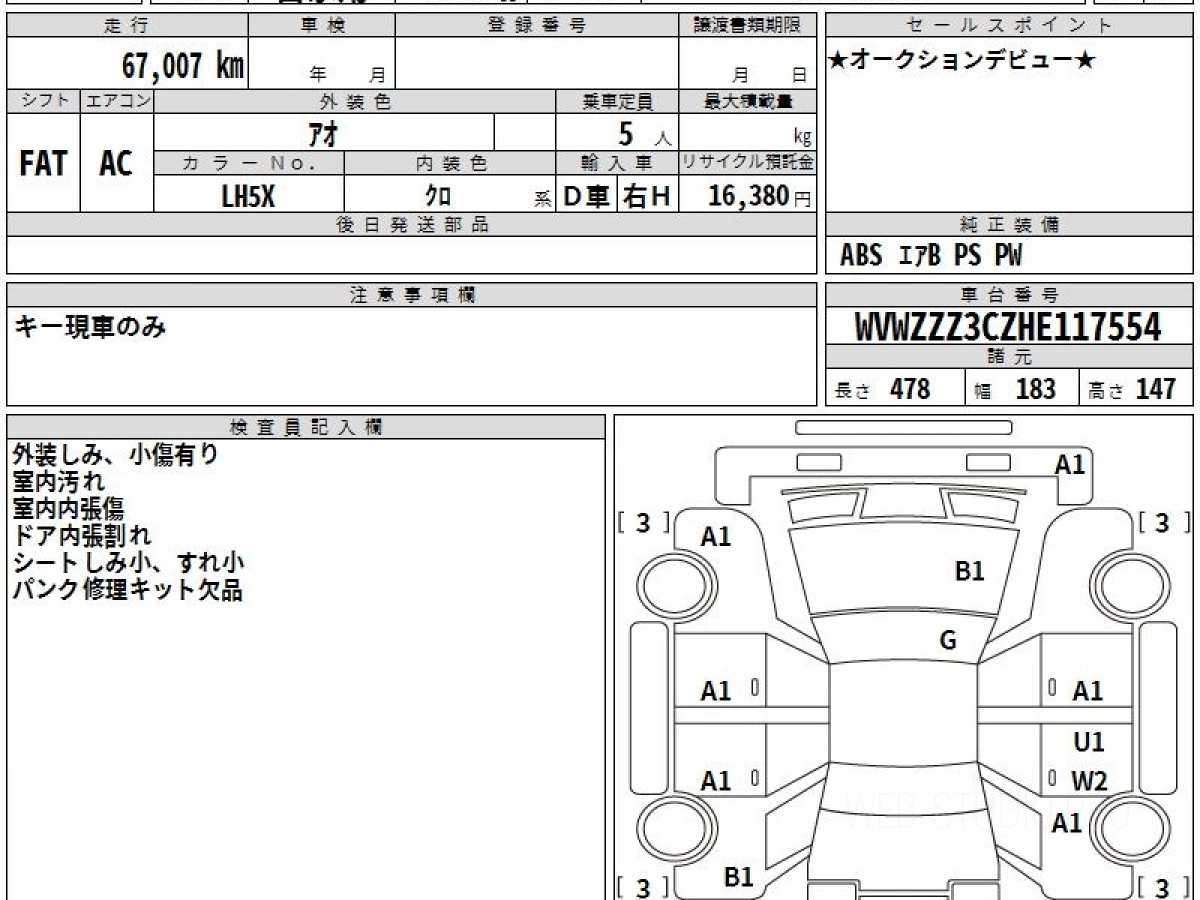Screen dimensions: 1200x900
Task: Click the 内装色 header
Action: click(x=450, y=163)
